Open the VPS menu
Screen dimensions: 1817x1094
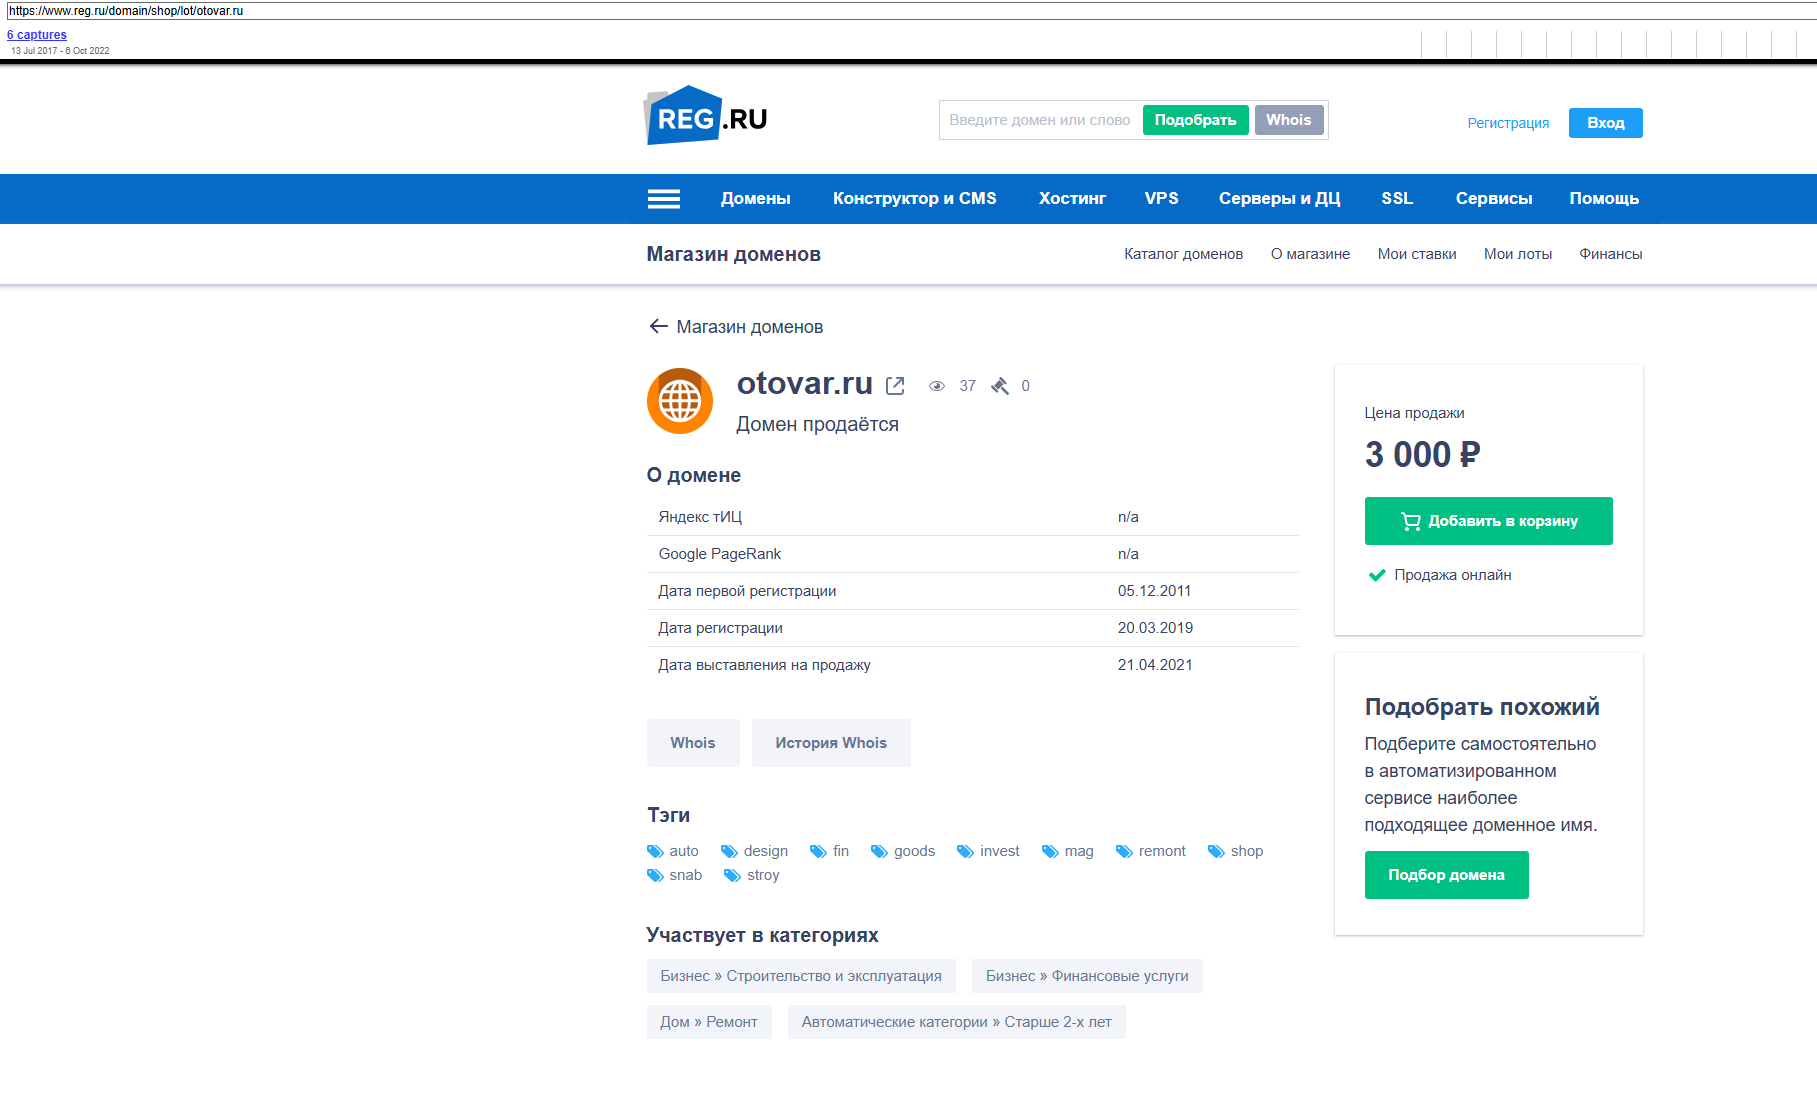[1162, 199]
